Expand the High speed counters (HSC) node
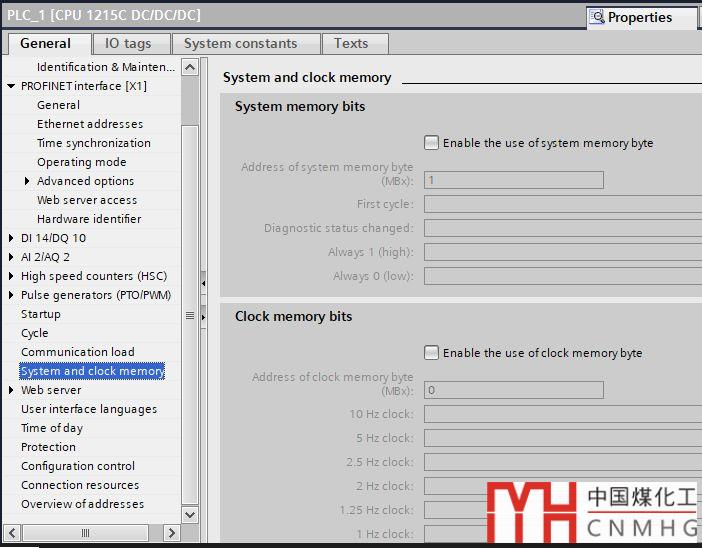 (11, 276)
